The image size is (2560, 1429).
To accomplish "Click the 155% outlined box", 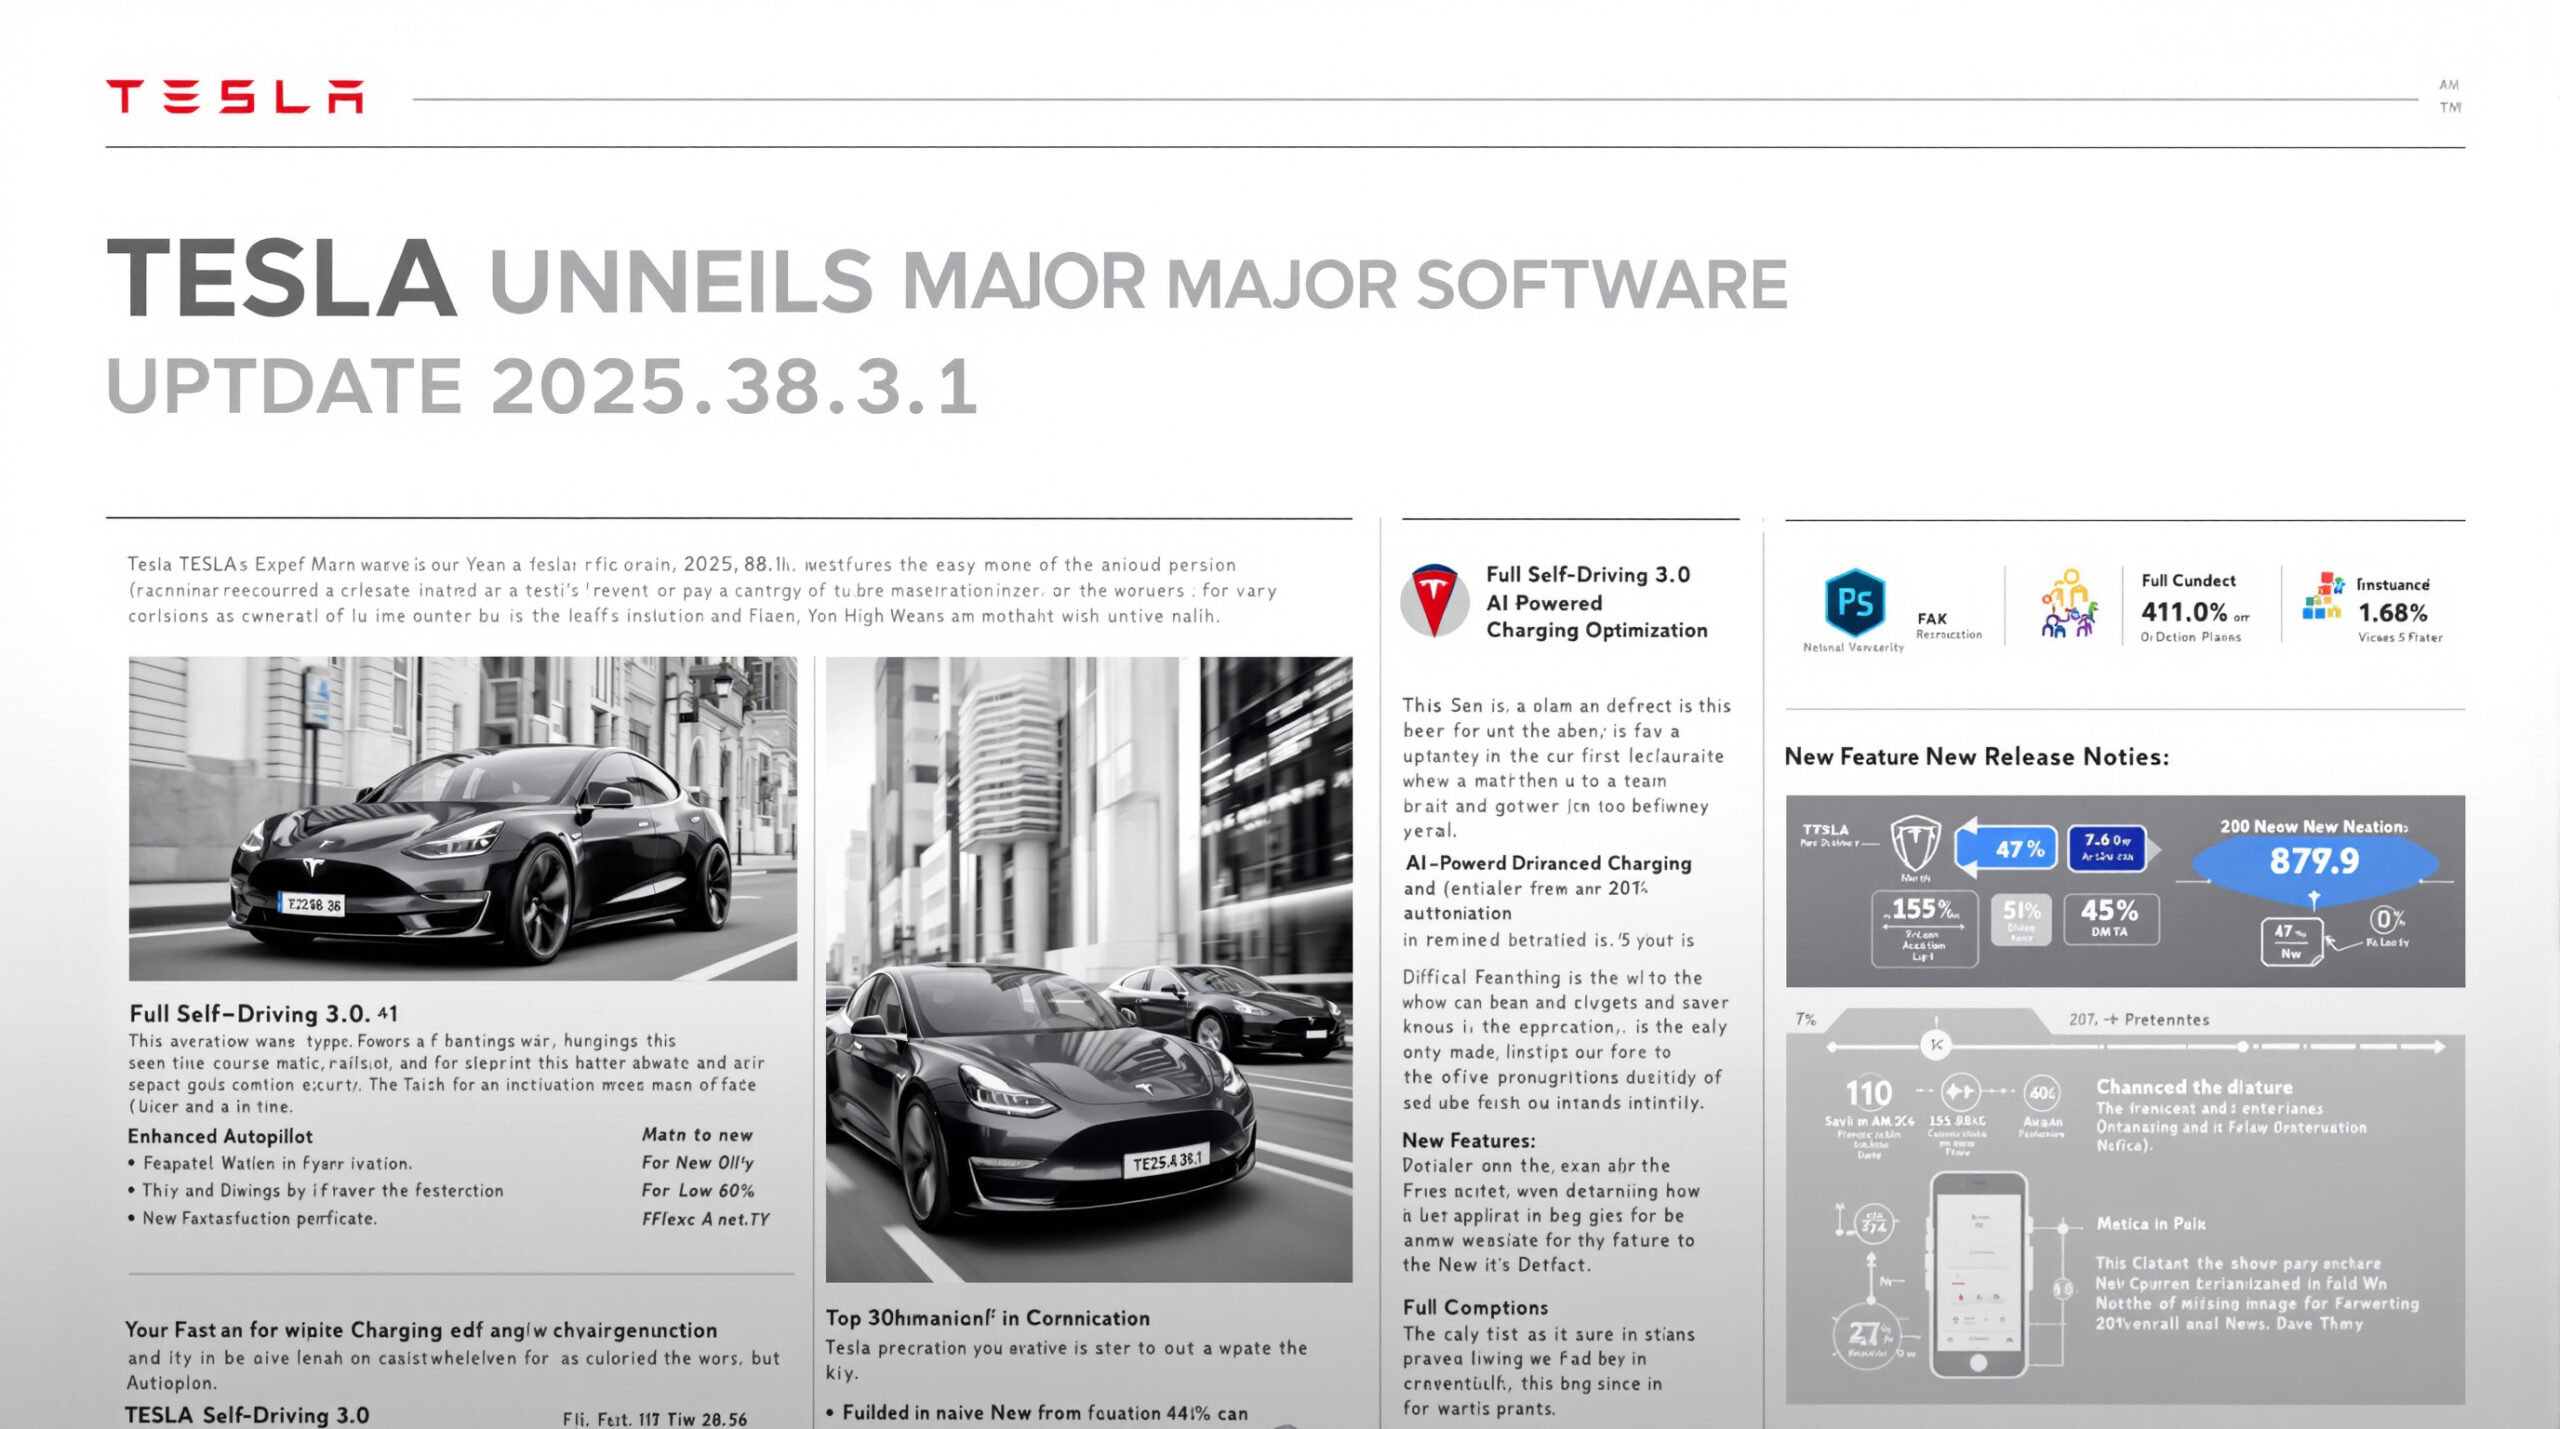I will tap(1925, 929).
